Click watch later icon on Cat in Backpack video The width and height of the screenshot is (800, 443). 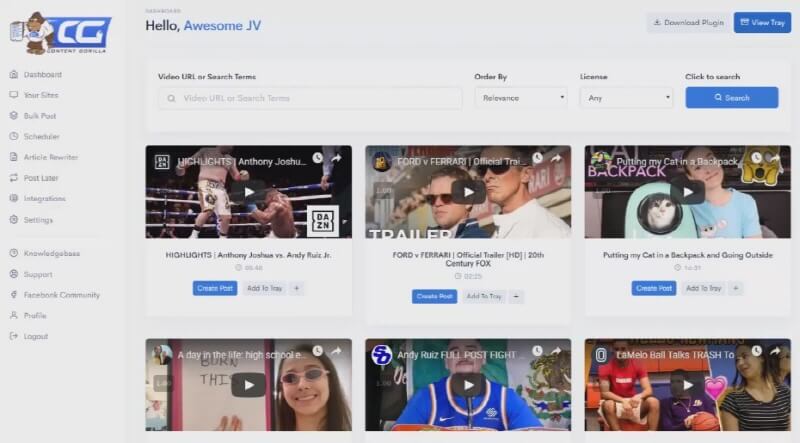pos(757,158)
